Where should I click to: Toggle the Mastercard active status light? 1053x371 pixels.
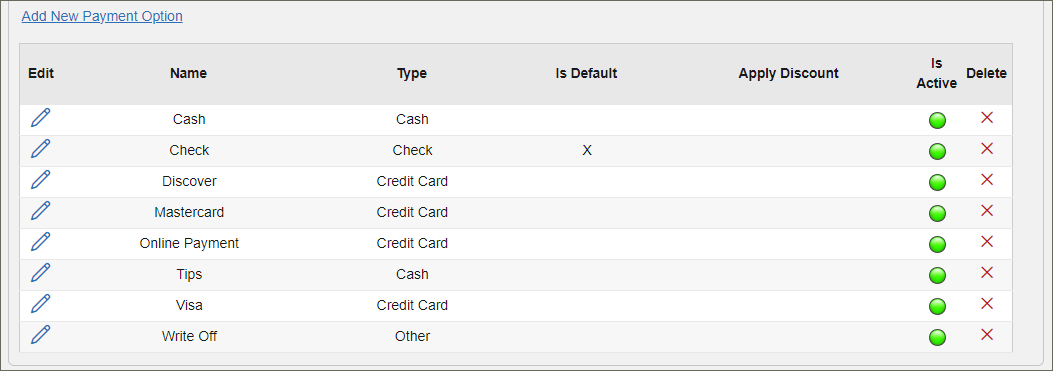tap(937, 213)
